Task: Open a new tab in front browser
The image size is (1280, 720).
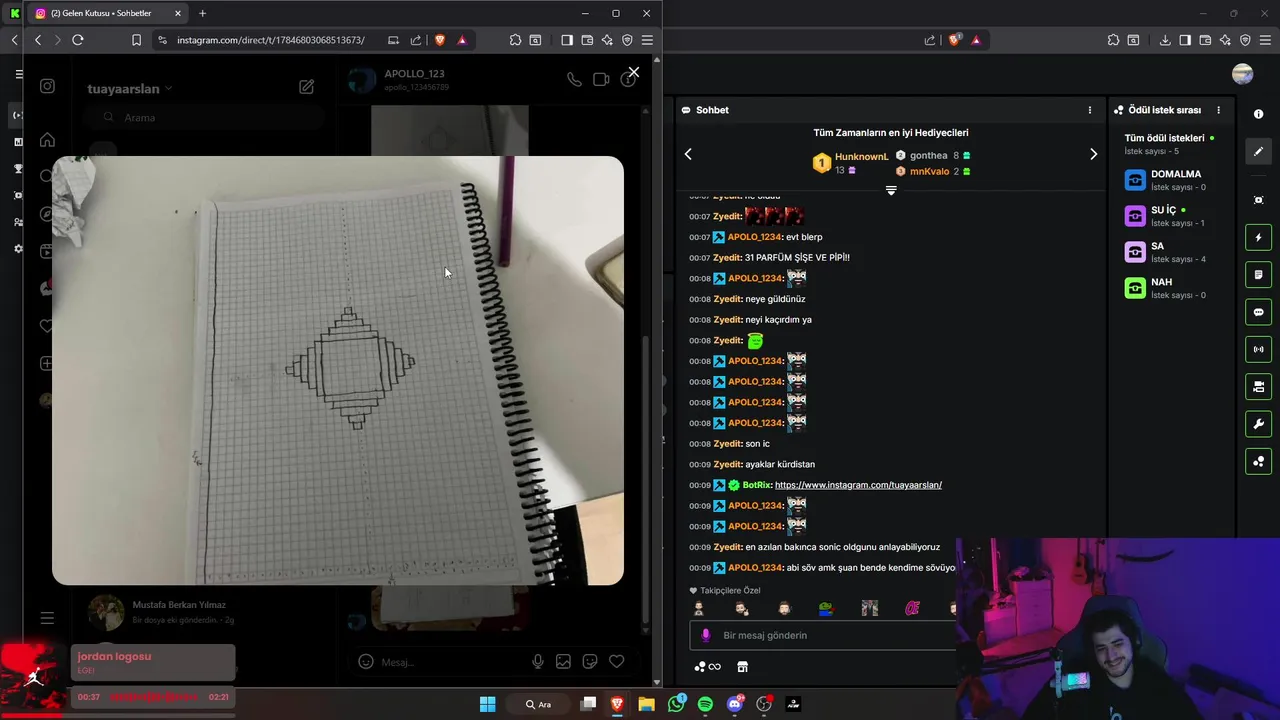Action: pos(202,13)
